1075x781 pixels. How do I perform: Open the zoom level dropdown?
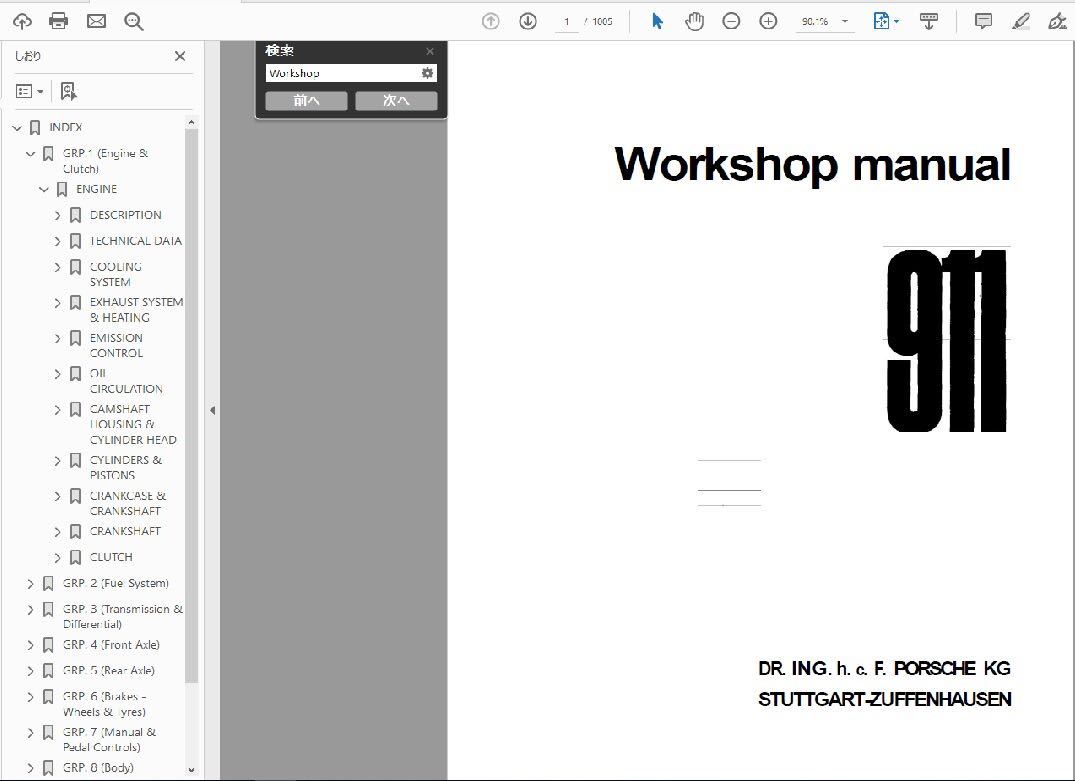pyautogui.click(x=845, y=21)
